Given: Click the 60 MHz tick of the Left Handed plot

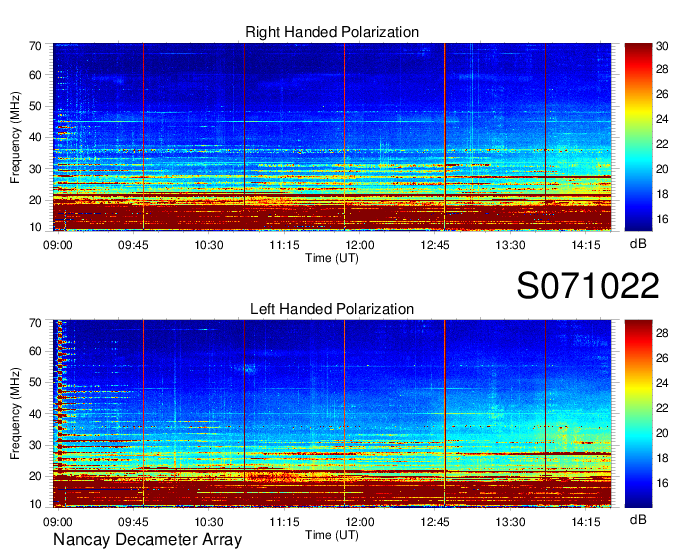Looking at the screenshot, I should pyautogui.click(x=35, y=351).
